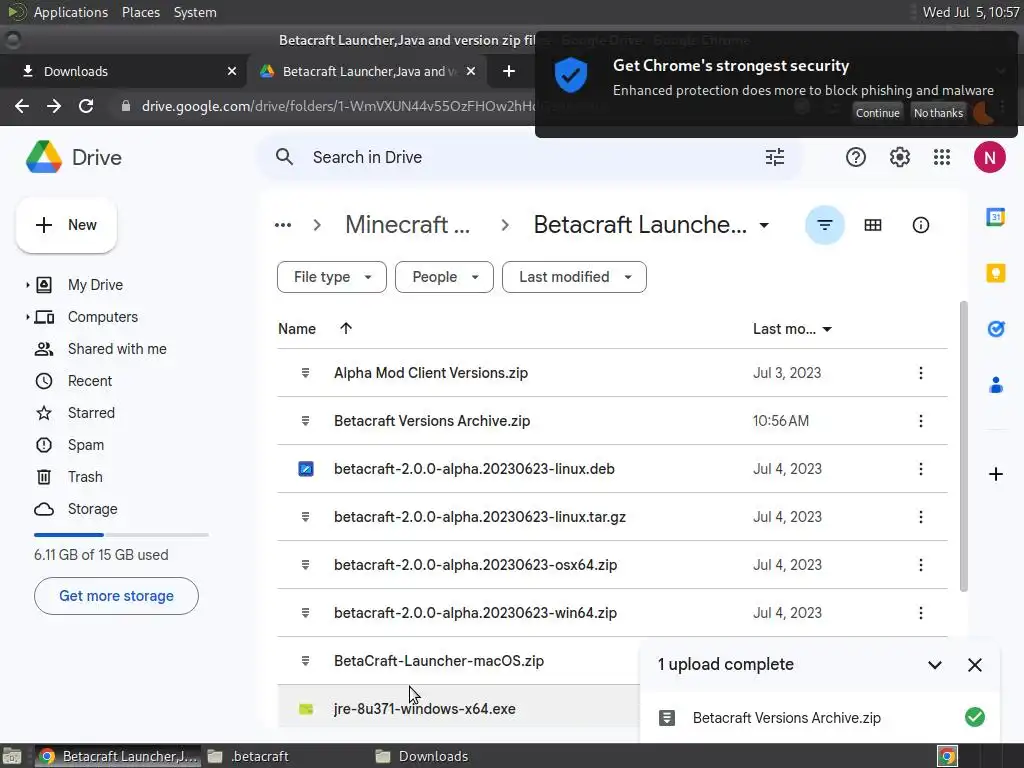Open Storage section
The height and width of the screenshot is (768, 1024).
coord(92,509)
